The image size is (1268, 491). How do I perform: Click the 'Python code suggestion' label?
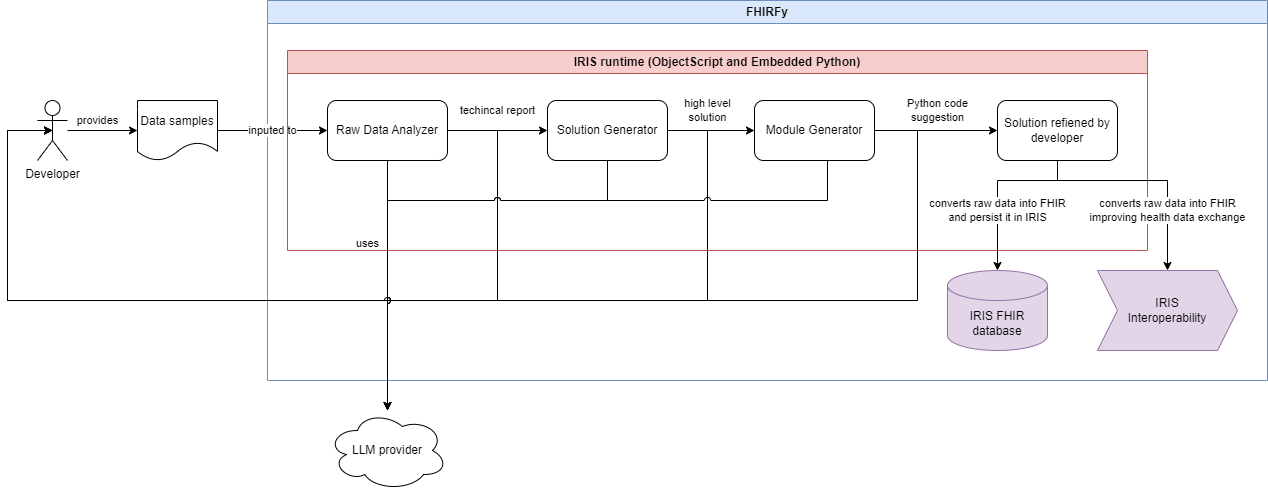click(937, 110)
